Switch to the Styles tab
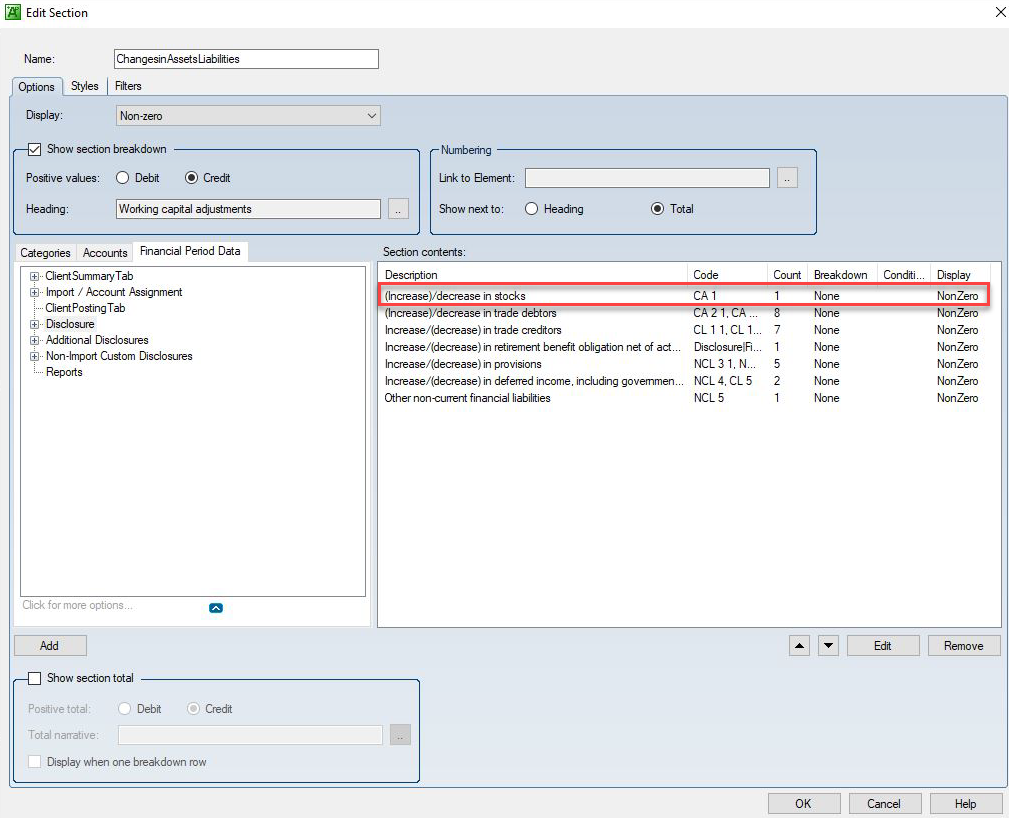This screenshot has width=1009, height=818. point(85,86)
